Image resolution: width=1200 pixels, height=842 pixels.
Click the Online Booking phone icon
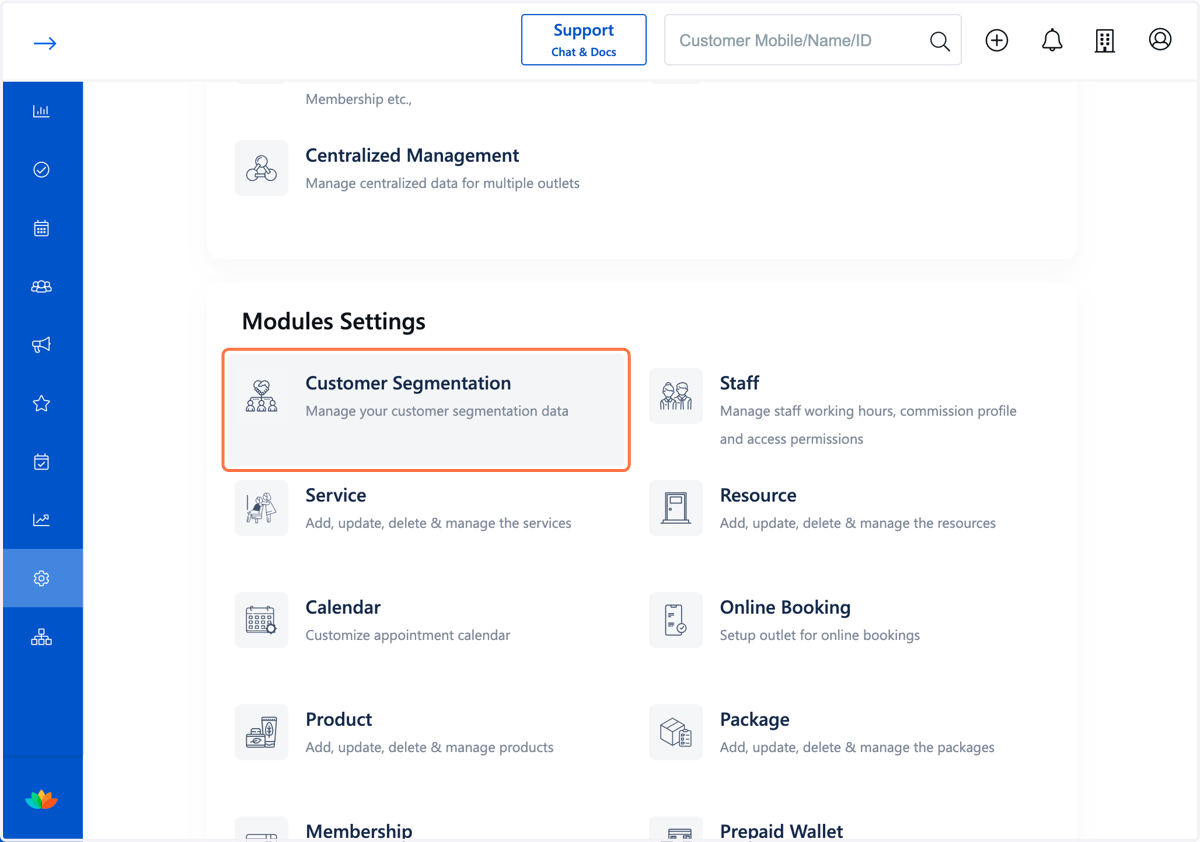tap(676, 620)
